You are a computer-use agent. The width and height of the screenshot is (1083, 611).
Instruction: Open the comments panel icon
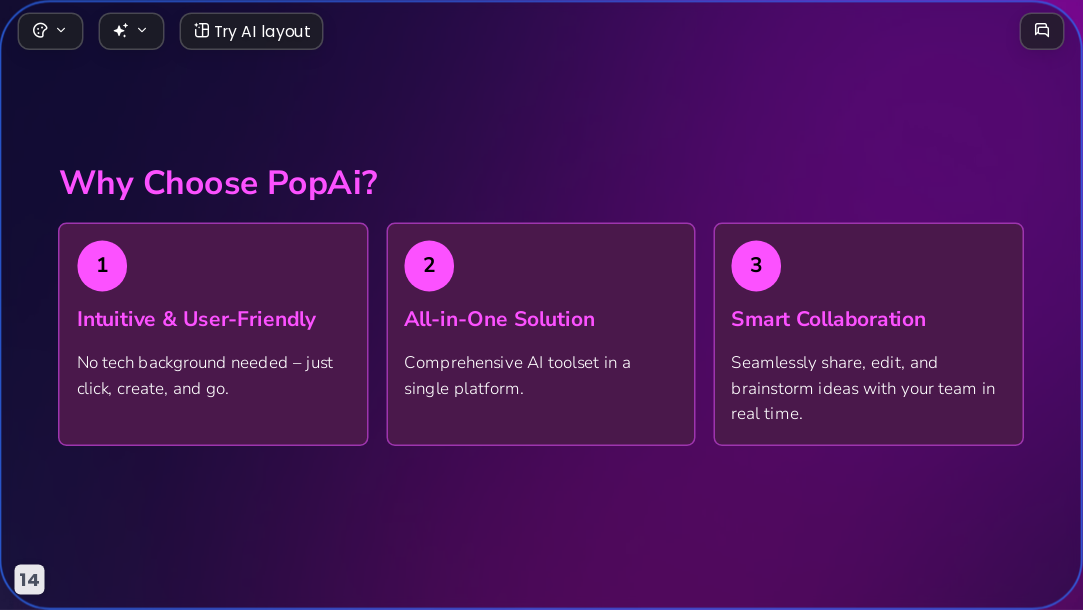(1042, 31)
